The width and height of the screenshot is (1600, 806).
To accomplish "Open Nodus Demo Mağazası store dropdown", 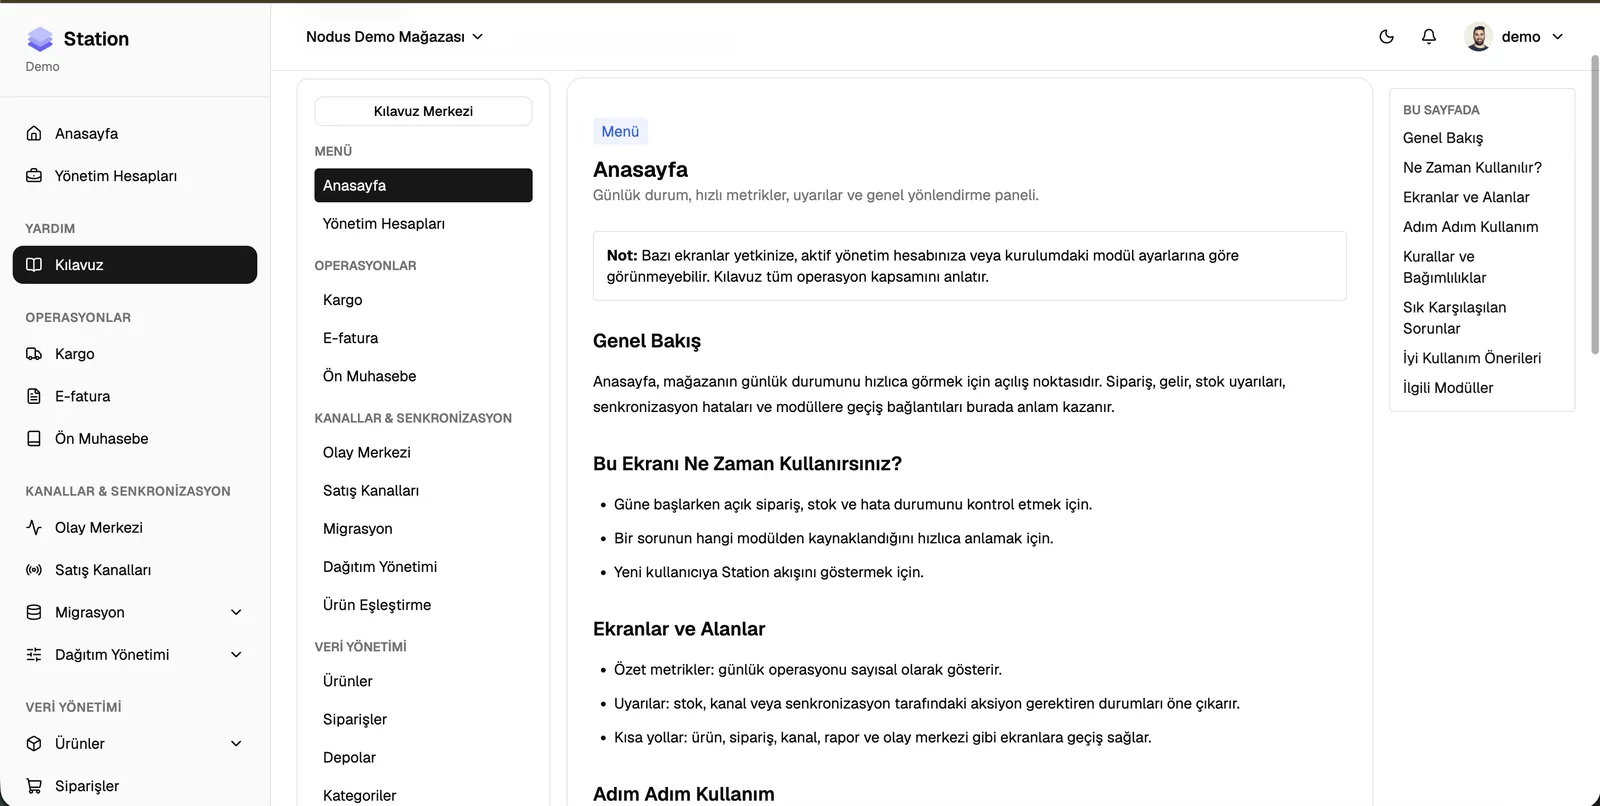I will pos(394,37).
